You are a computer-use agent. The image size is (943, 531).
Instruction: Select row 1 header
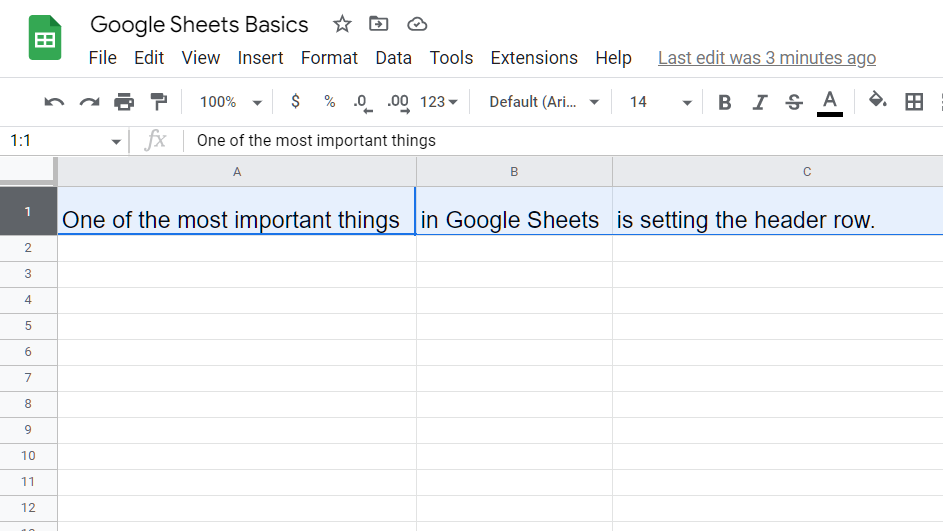(28, 211)
